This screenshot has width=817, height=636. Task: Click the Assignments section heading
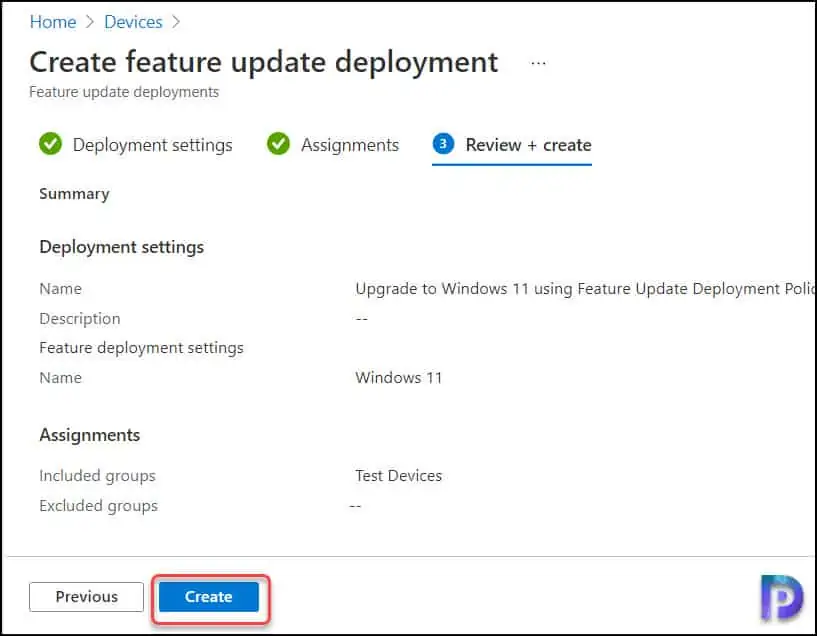[90, 435]
